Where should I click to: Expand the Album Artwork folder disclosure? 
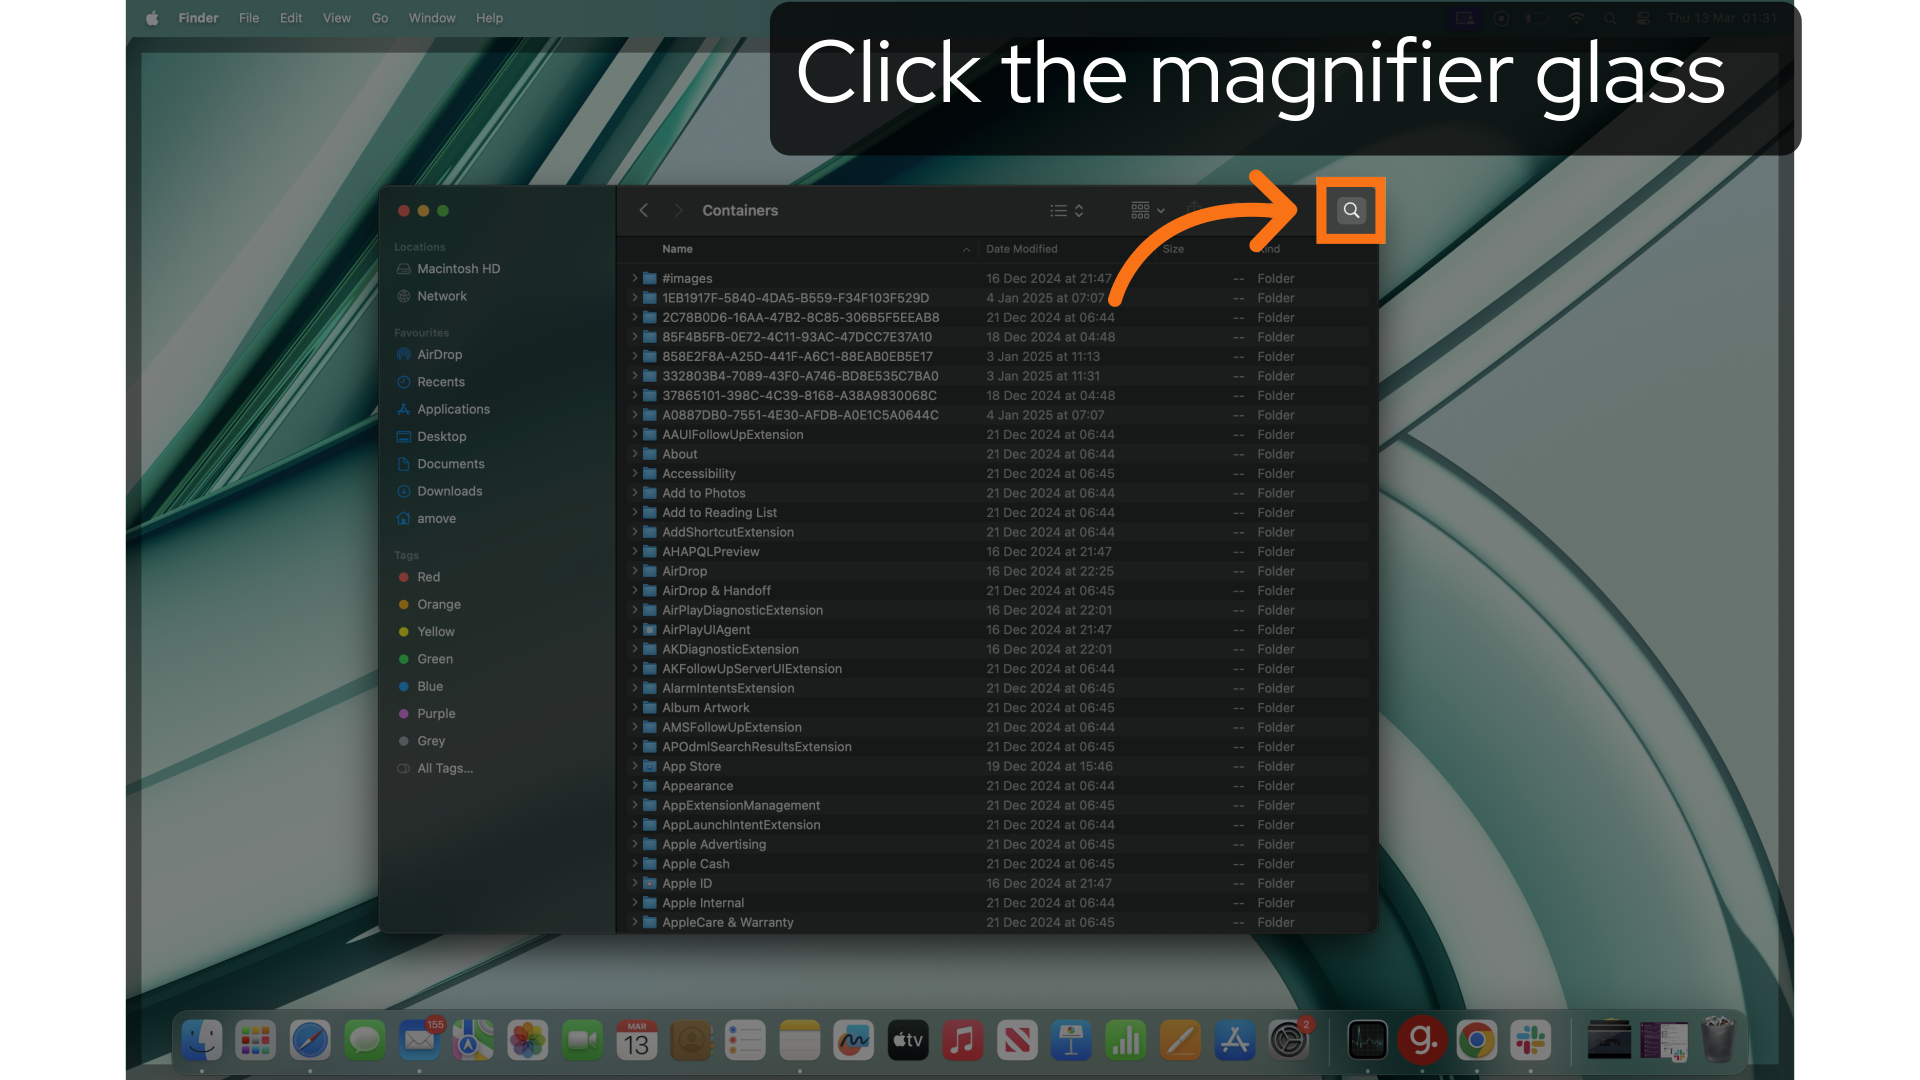pos(634,707)
